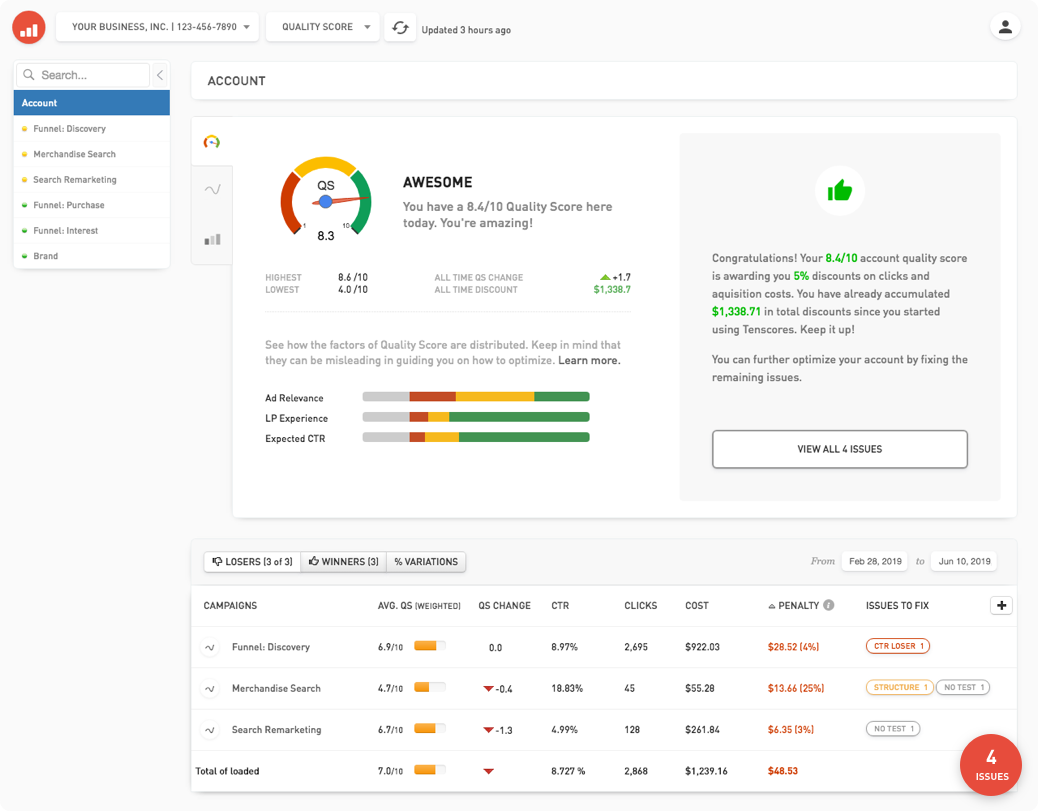This screenshot has width=1038, height=811.
Task: Switch to the % Variations tab
Action: [426, 562]
